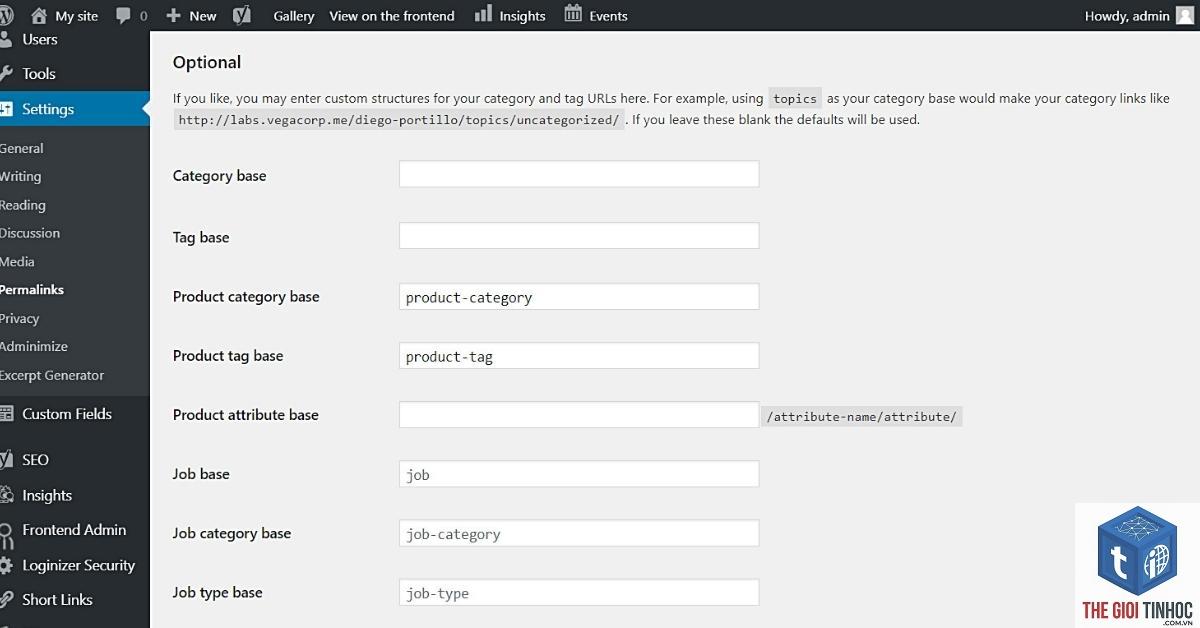The image size is (1200, 628).
Task: Click the Insights bar chart icon in the top bar
Action: (483, 14)
